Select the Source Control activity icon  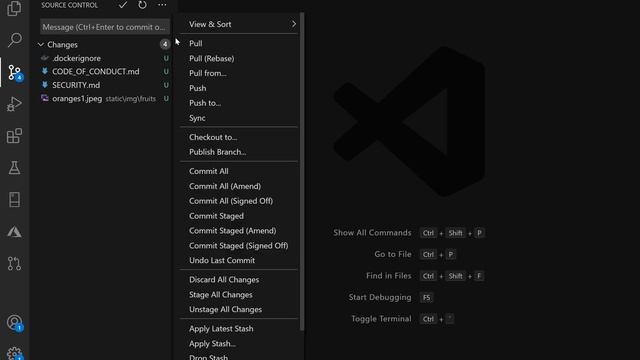coord(15,72)
